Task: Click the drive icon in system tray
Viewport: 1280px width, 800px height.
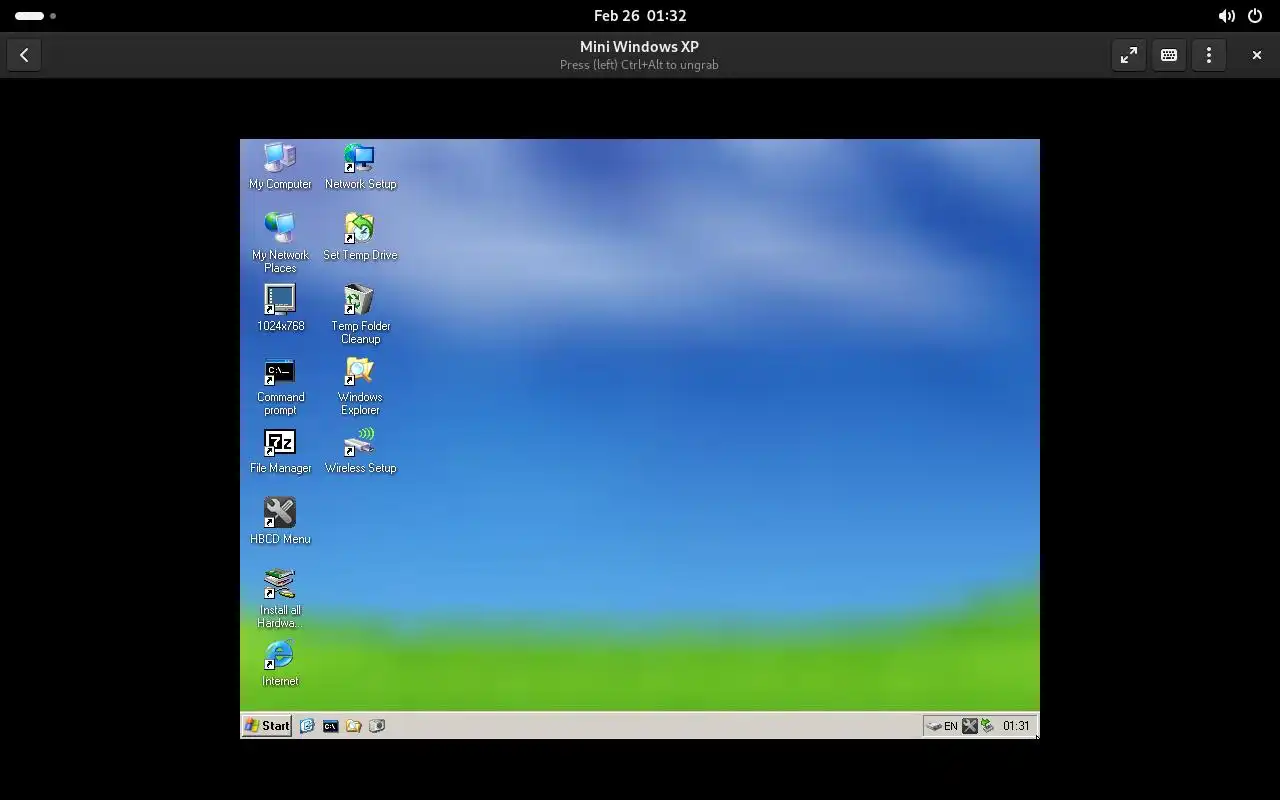Action: tap(934, 726)
